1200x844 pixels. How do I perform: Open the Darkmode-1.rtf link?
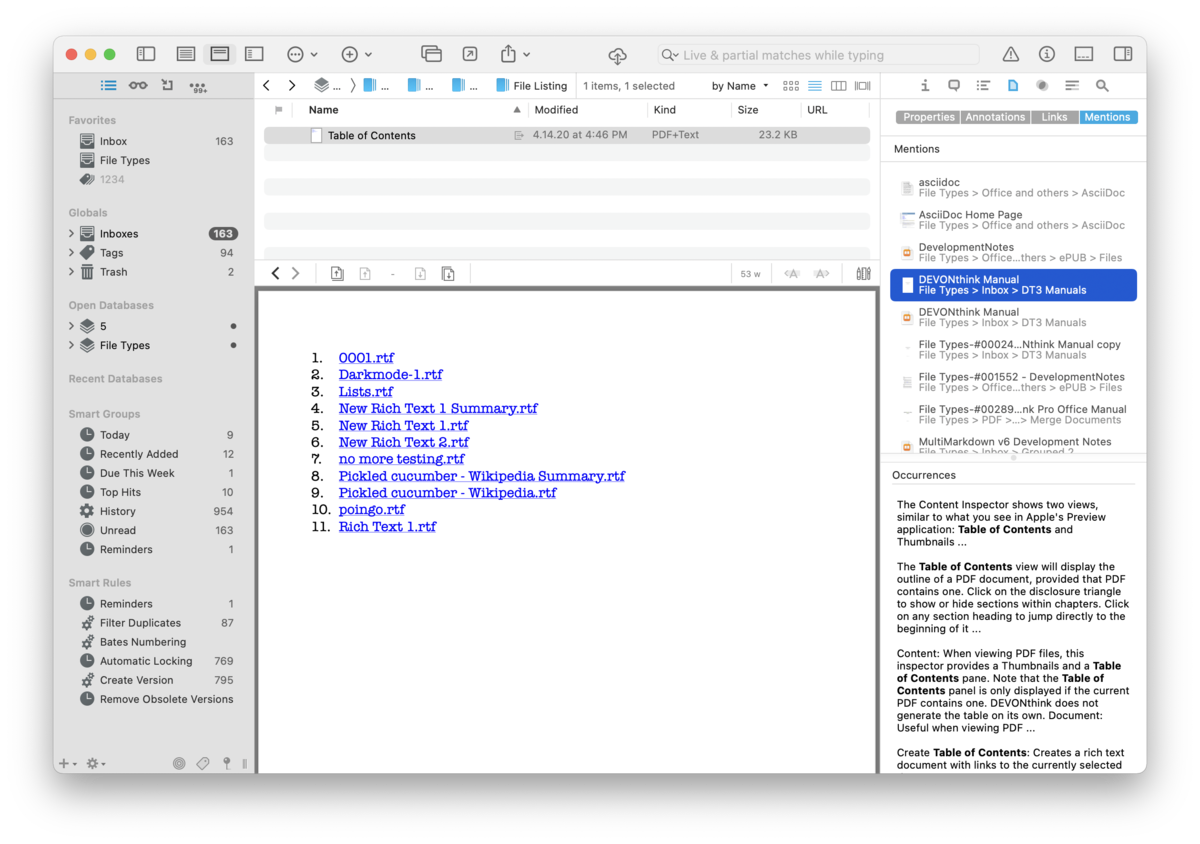click(x=390, y=374)
